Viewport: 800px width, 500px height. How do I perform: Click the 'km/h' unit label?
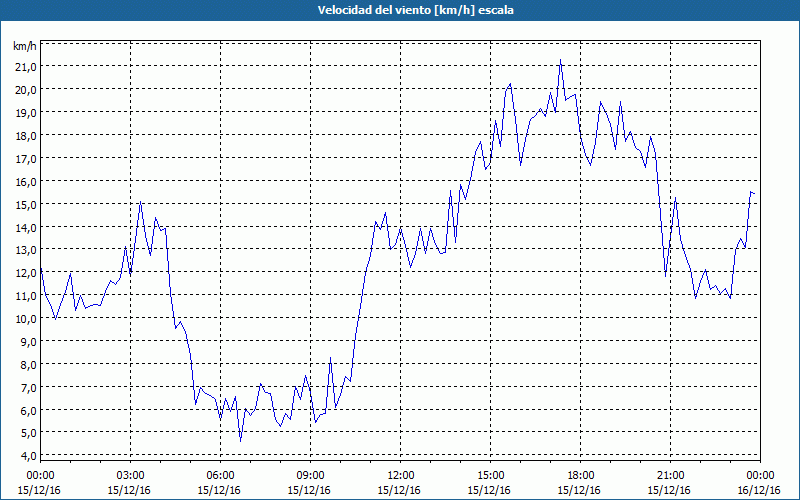click(x=24, y=47)
